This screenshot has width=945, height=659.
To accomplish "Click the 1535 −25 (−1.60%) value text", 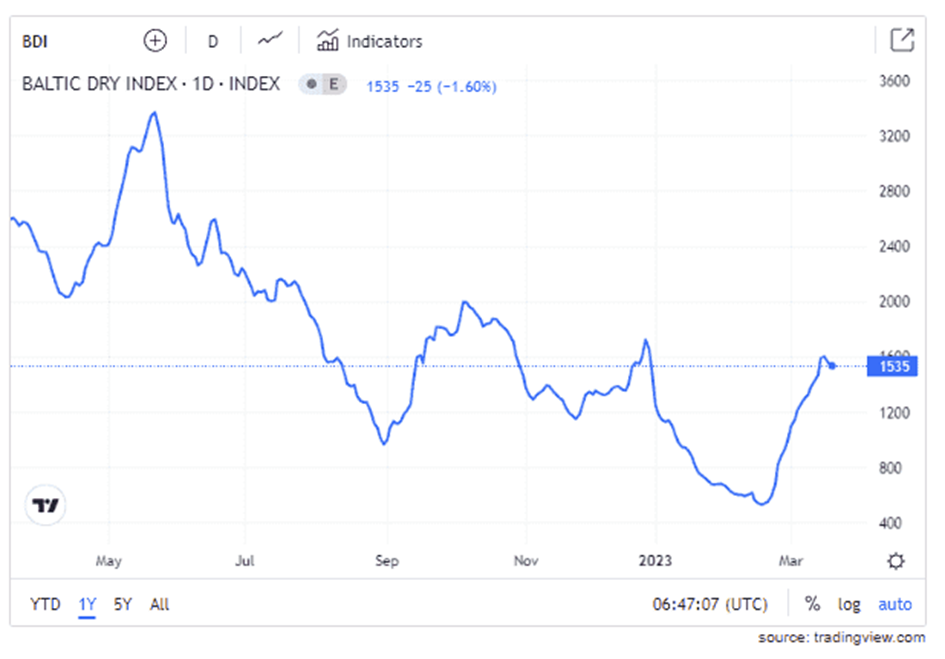I will 432,87.
